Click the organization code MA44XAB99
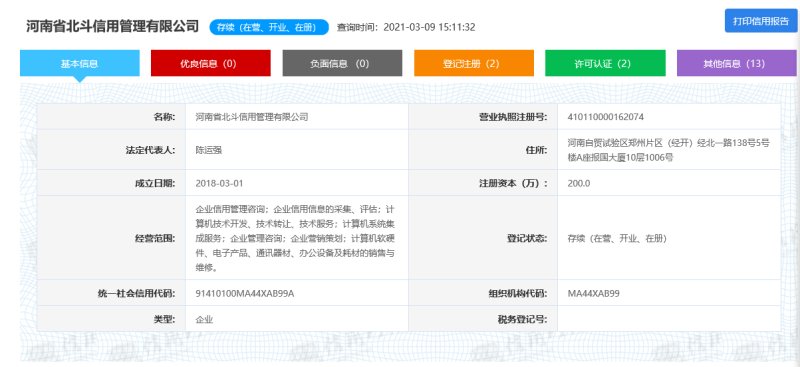 click(593, 293)
